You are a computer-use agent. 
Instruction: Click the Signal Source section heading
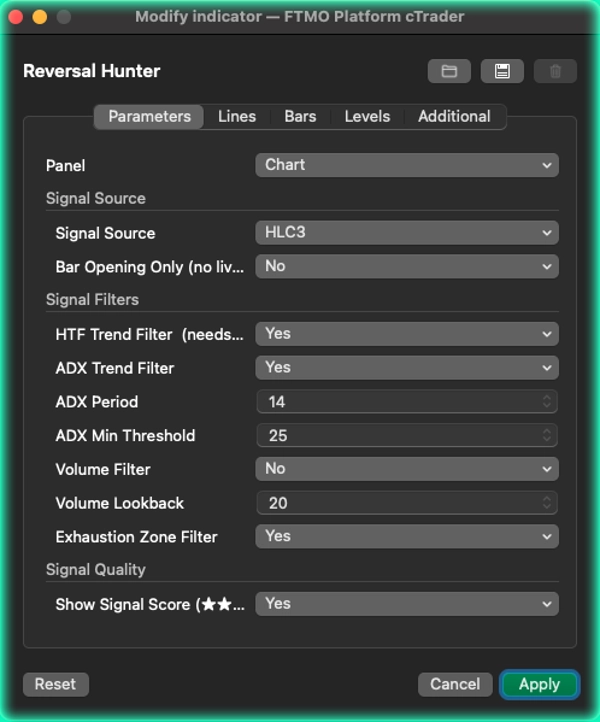click(x=96, y=198)
